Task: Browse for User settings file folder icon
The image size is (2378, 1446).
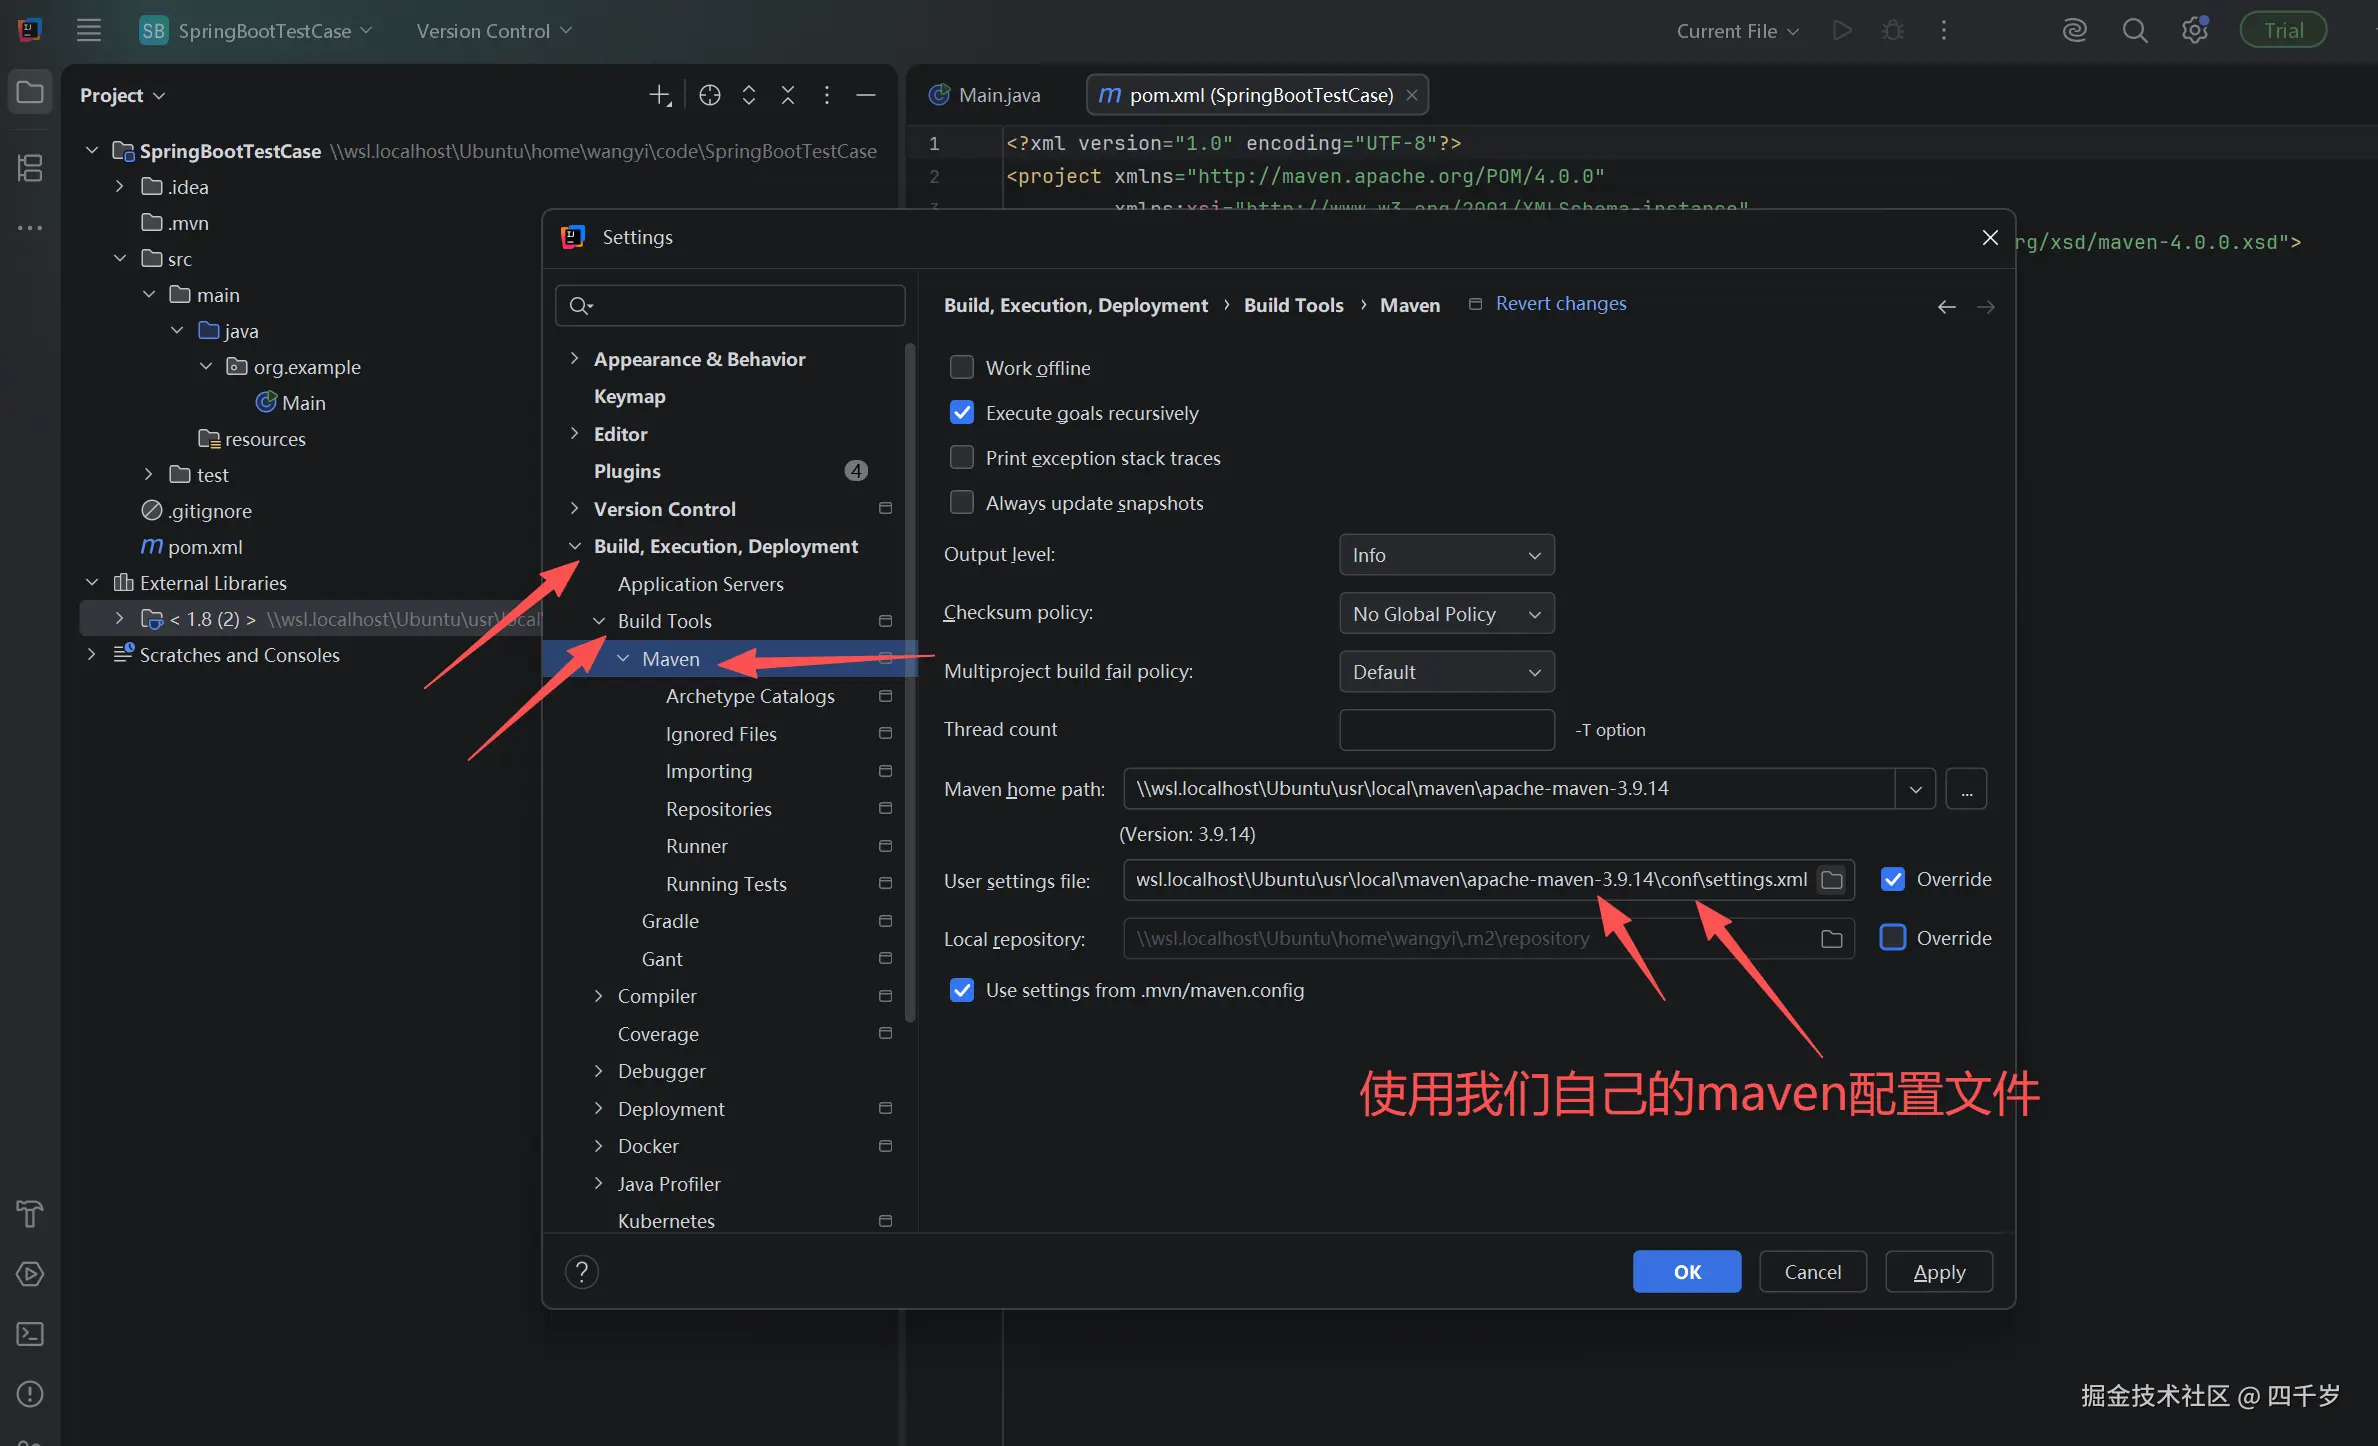Action: pyautogui.click(x=1832, y=880)
